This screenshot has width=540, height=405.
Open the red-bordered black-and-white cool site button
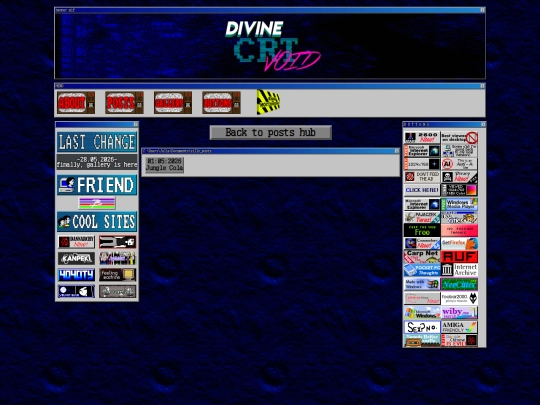117,242
